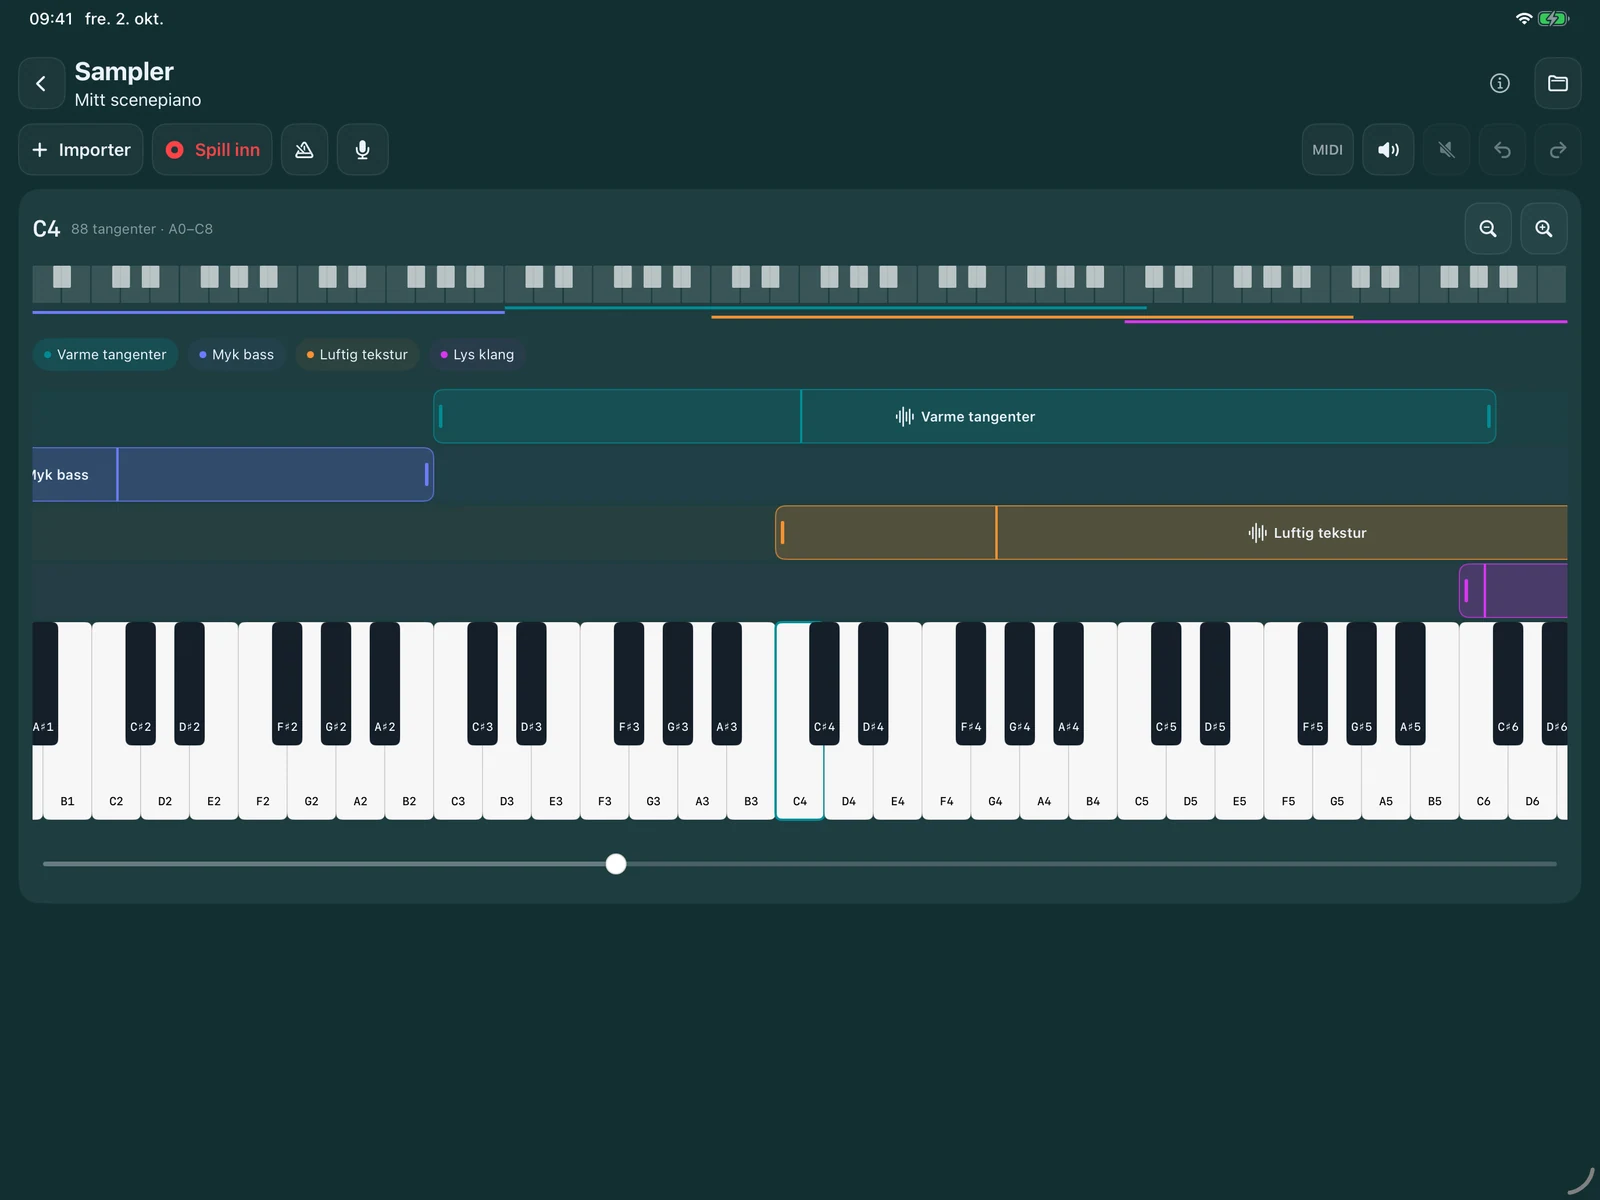Redo the last action
1600x1200 pixels.
click(1557, 150)
